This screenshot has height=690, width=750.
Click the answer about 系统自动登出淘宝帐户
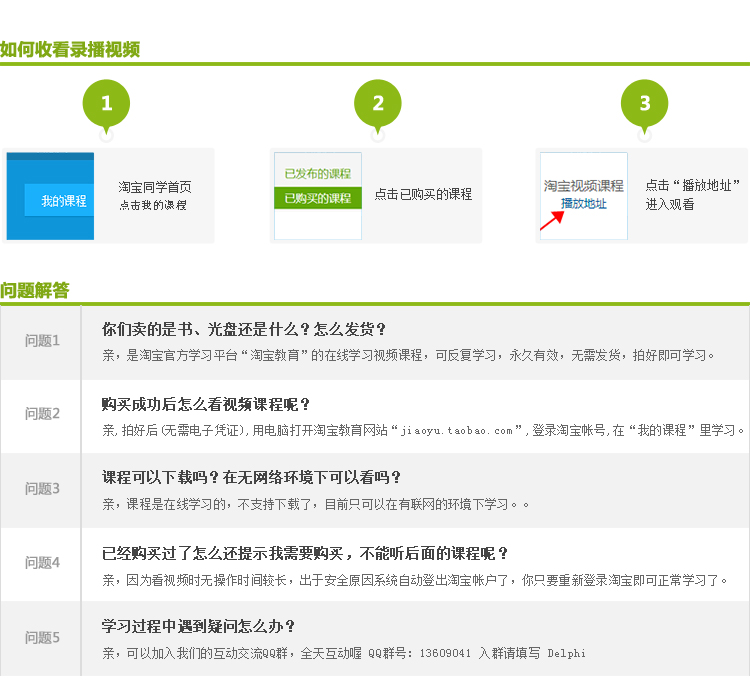415,580
